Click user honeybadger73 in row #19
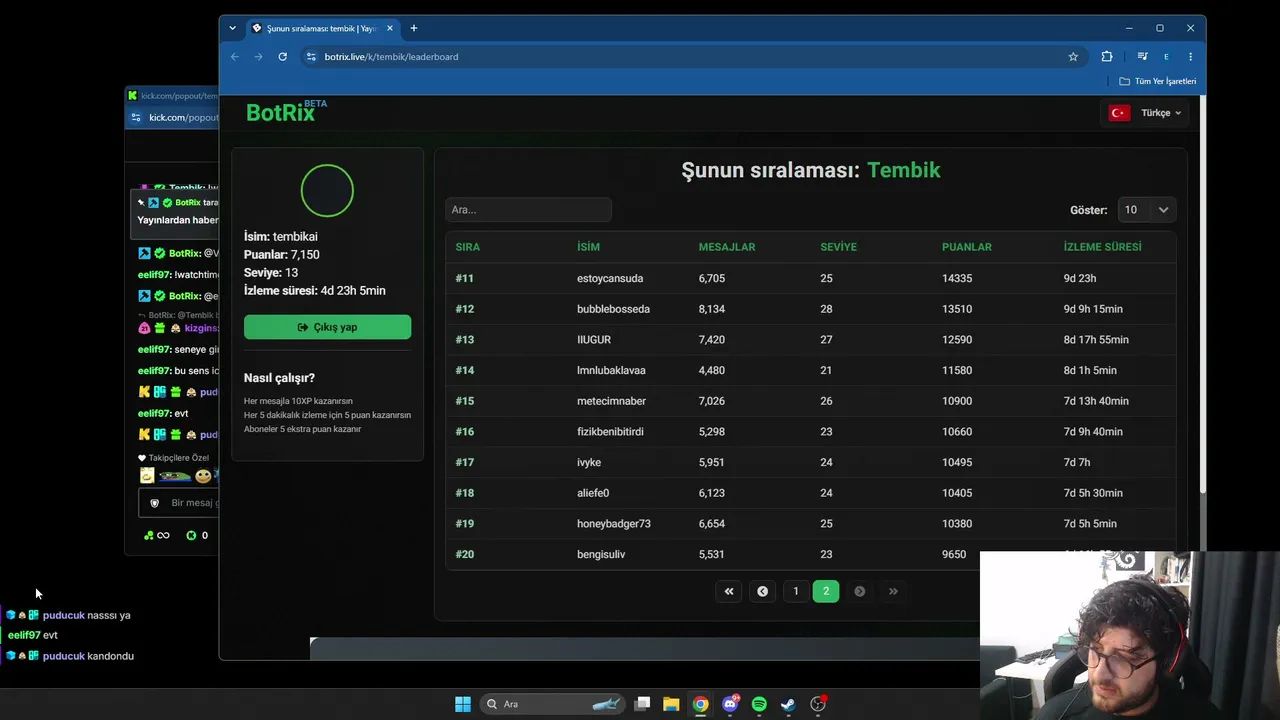 click(614, 524)
